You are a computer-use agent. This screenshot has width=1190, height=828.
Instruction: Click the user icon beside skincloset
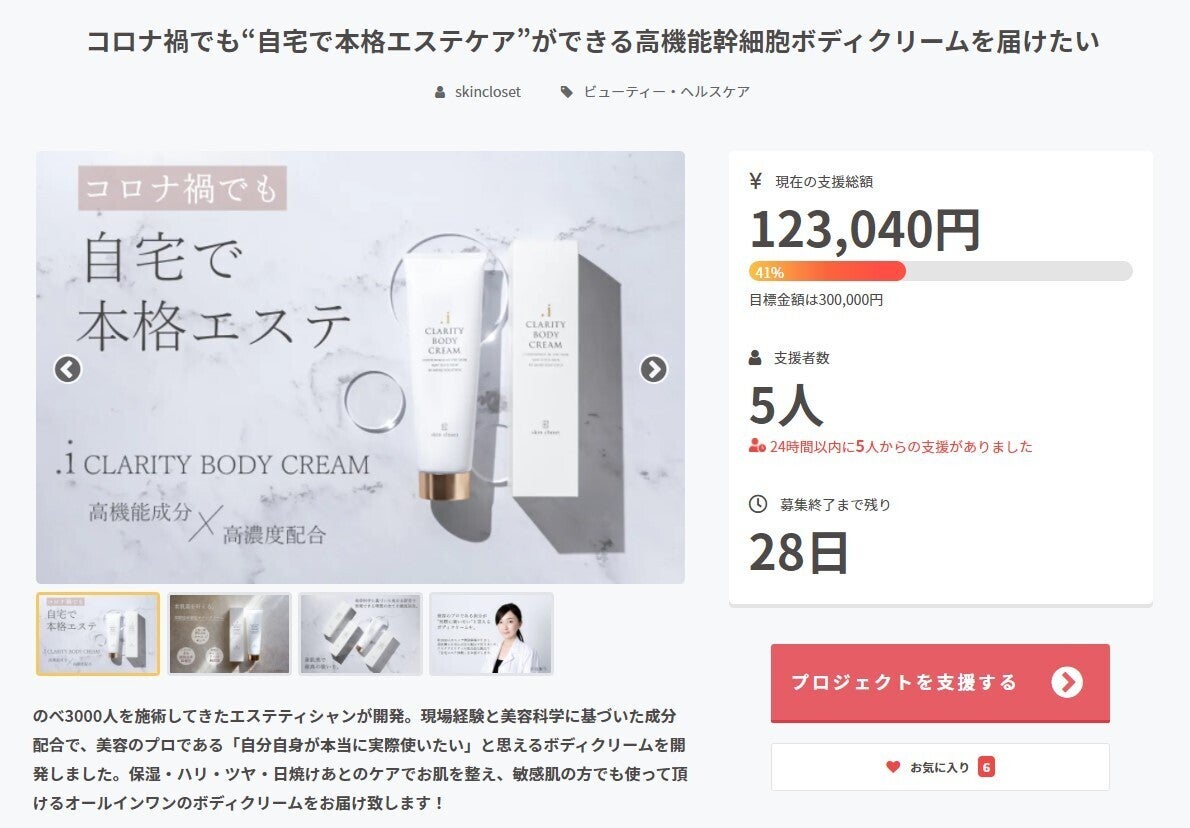coord(440,92)
